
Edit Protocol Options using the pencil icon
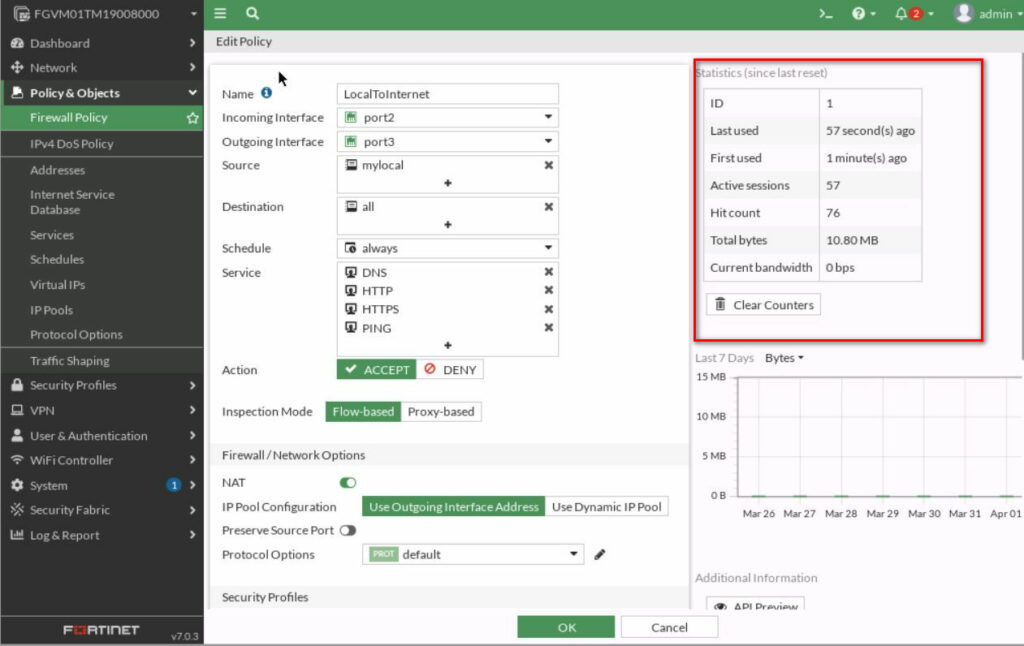599,554
